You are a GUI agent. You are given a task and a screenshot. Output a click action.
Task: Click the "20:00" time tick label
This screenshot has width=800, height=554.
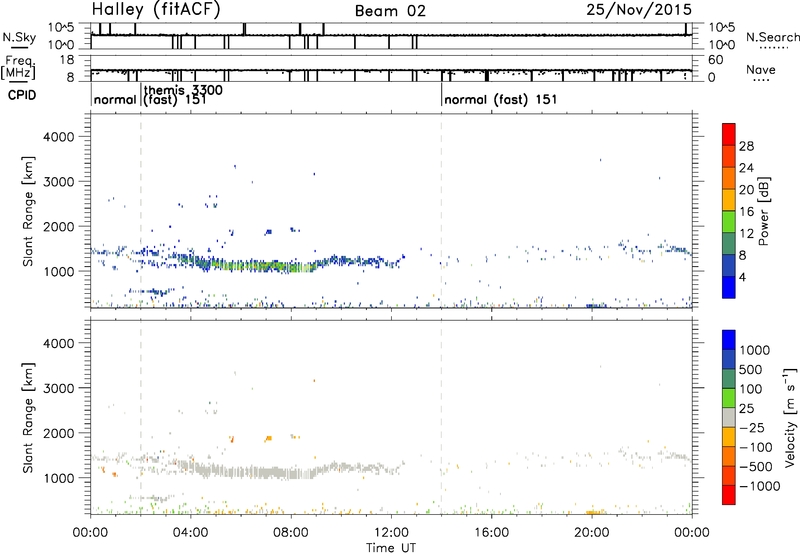click(591, 533)
